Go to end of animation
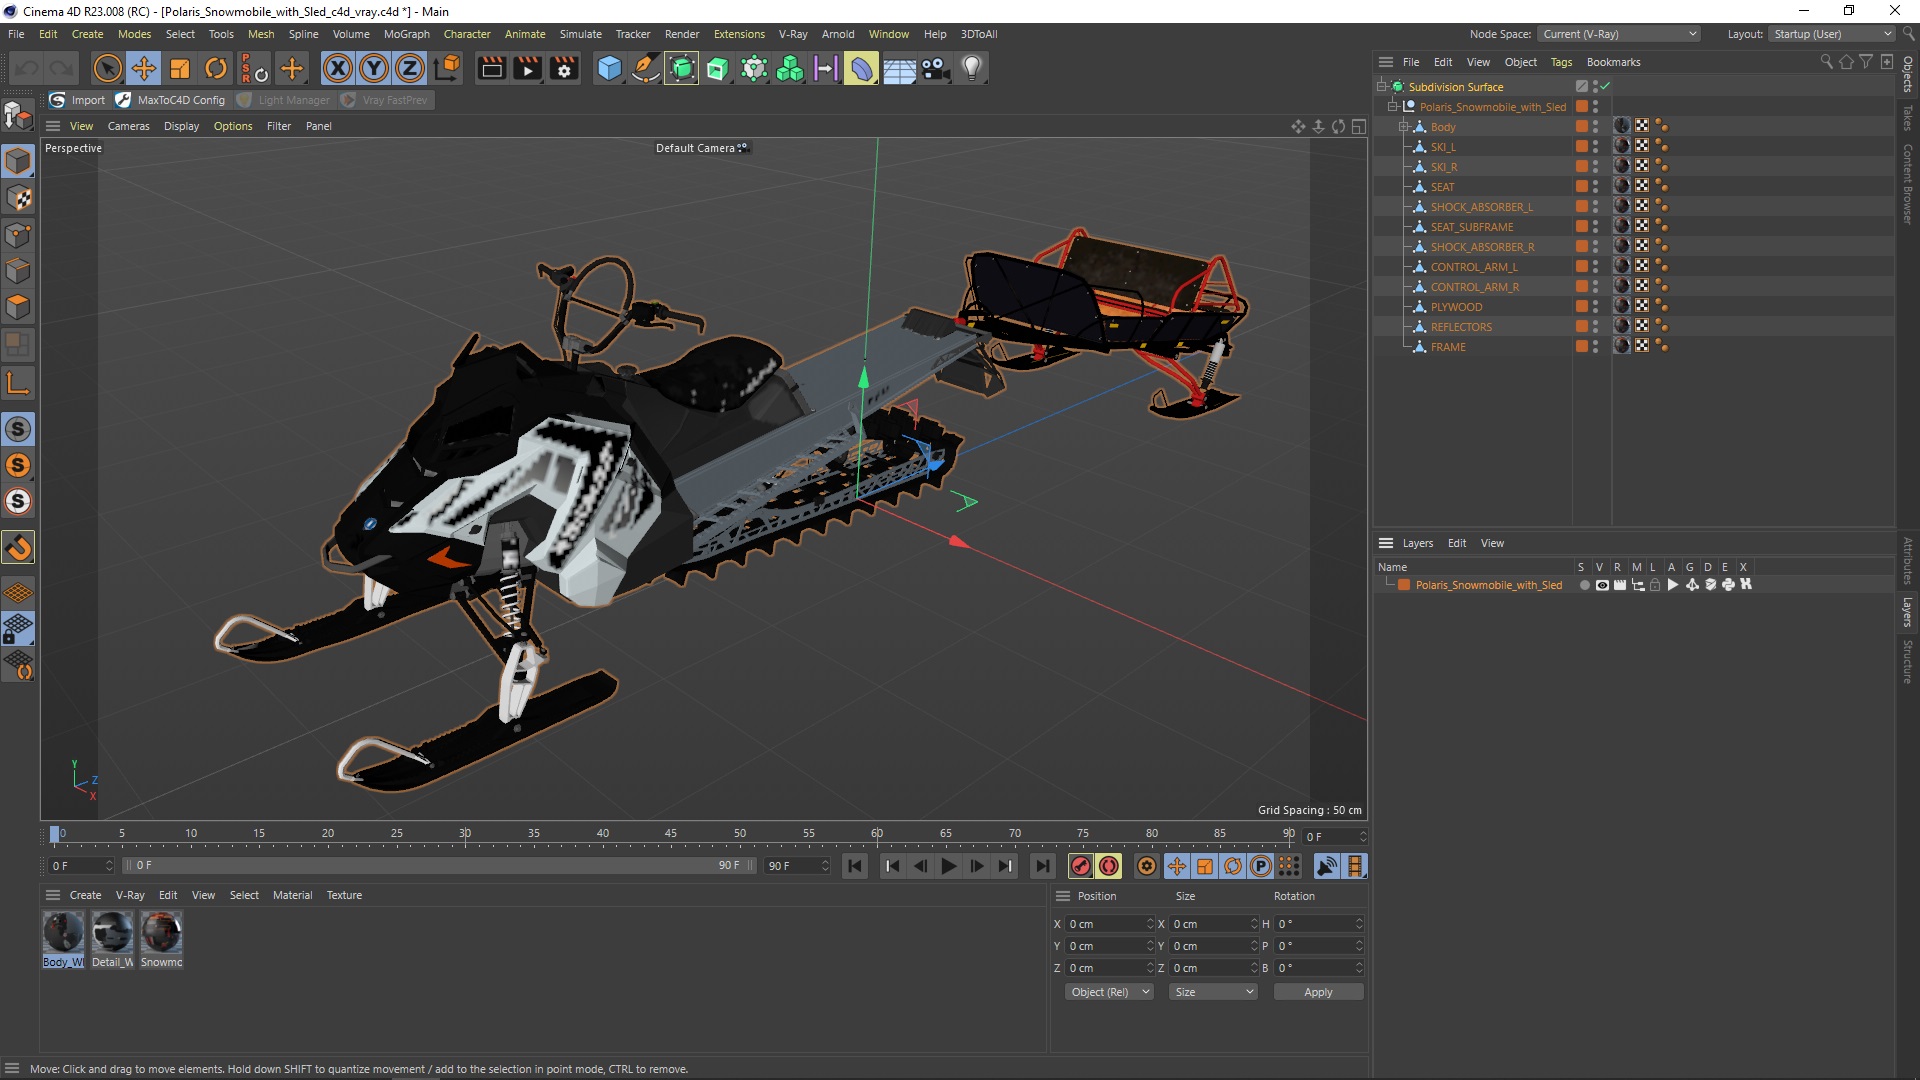The width and height of the screenshot is (1920, 1080). (x=1042, y=866)
